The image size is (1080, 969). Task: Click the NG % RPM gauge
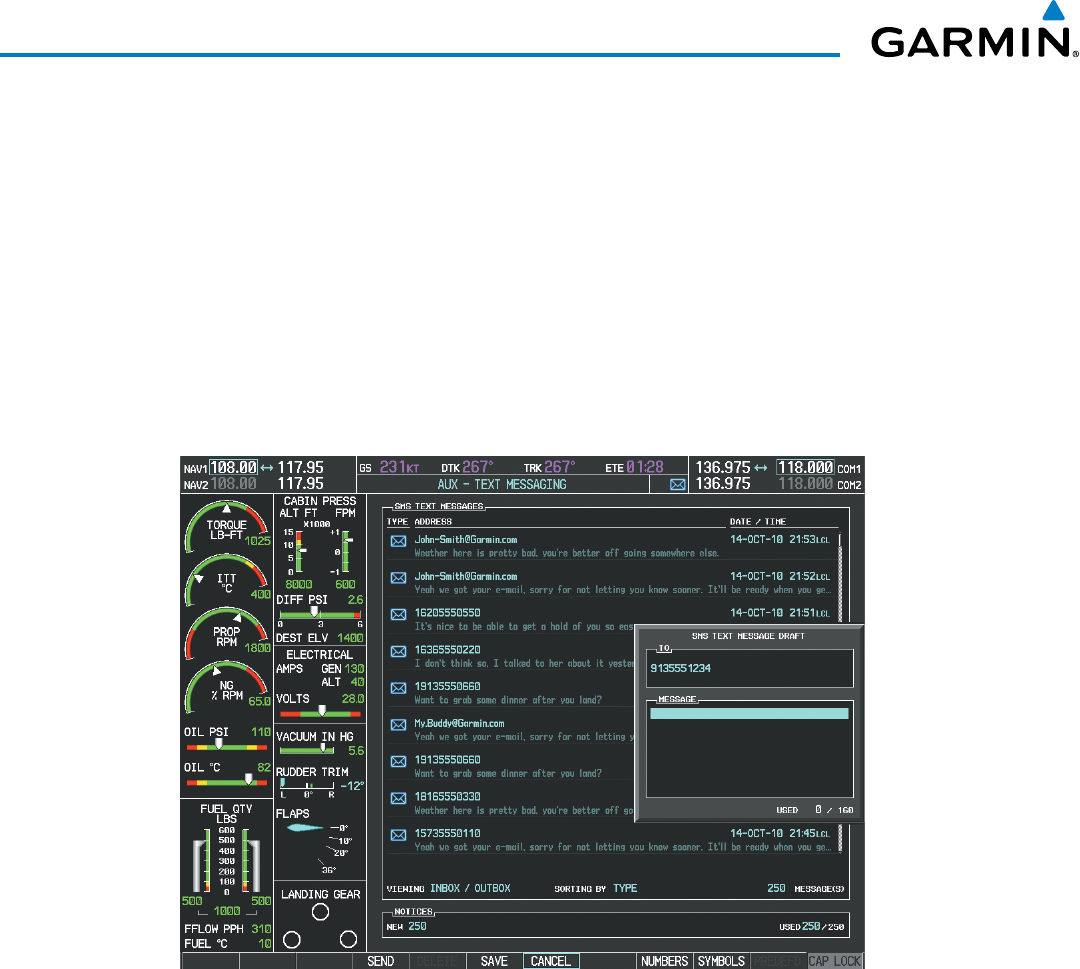227,687
